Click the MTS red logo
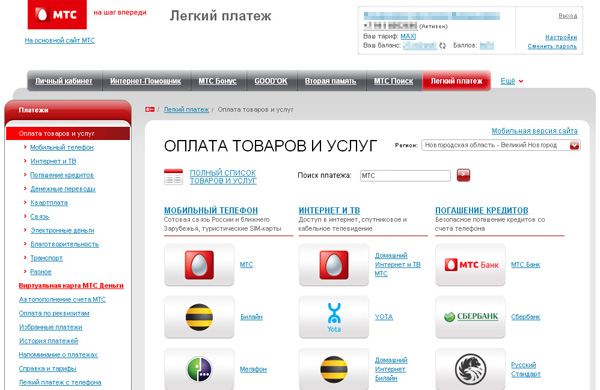This screenshot has width=600, height=390. (57, 14)
